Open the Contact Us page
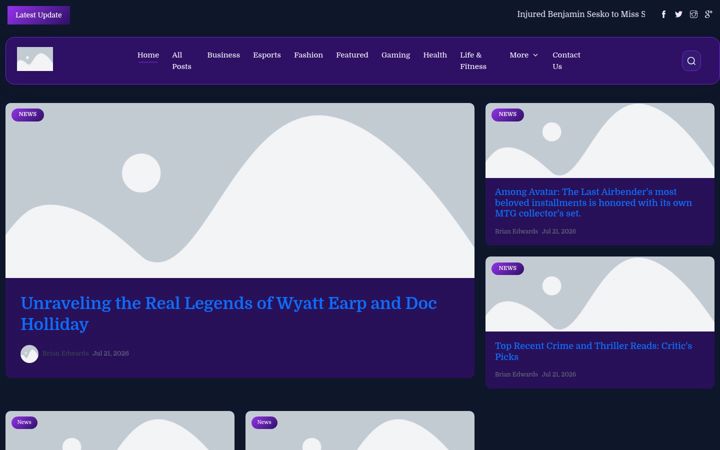720x450 pixels. pyautogui.click(x=566, y=61)
